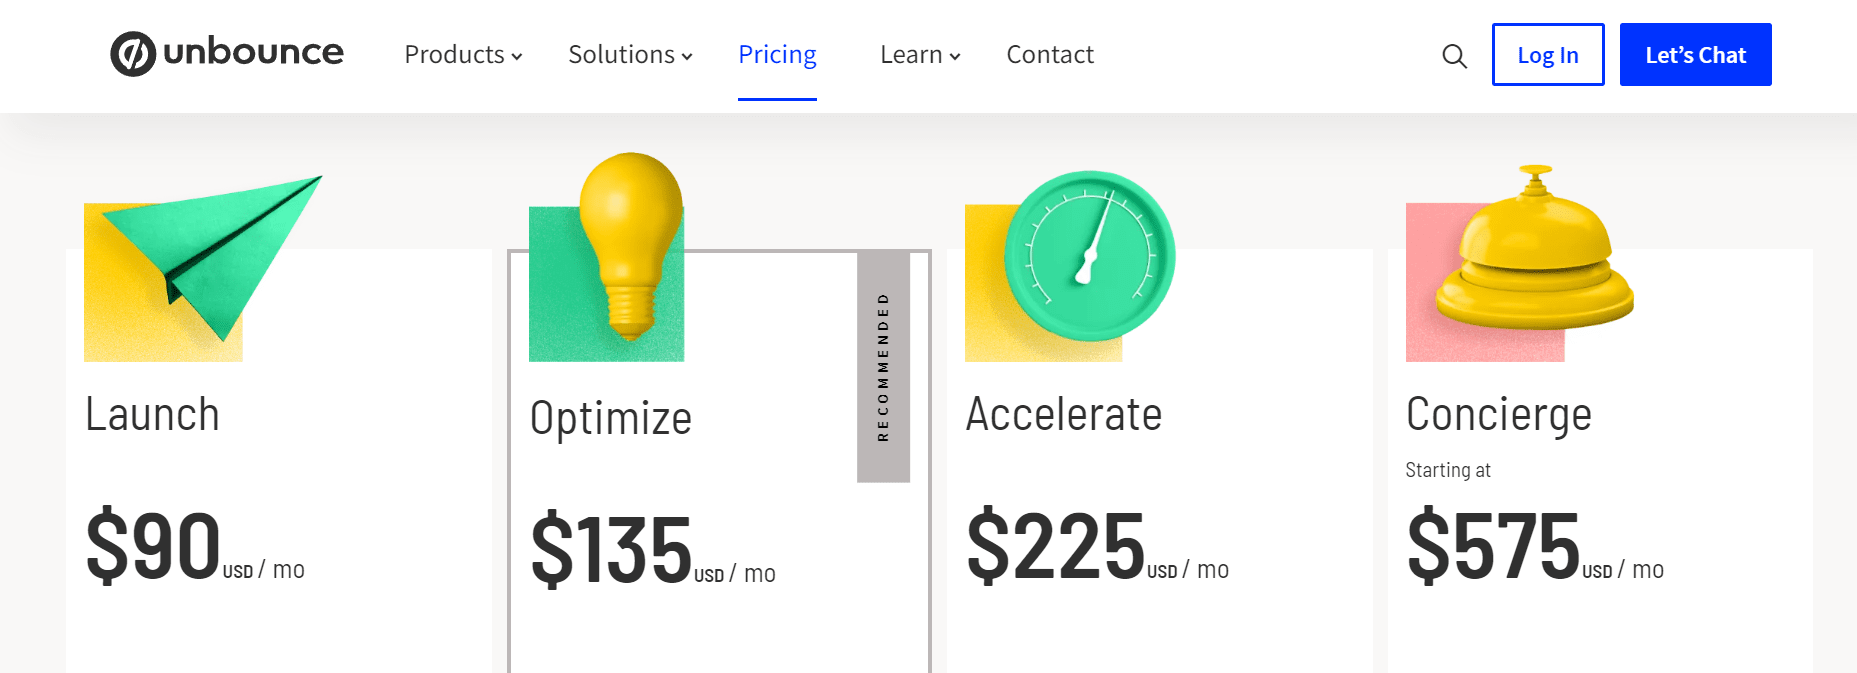Click the Let's Chat button
Screen dimensions: 1857x673
1696,55
